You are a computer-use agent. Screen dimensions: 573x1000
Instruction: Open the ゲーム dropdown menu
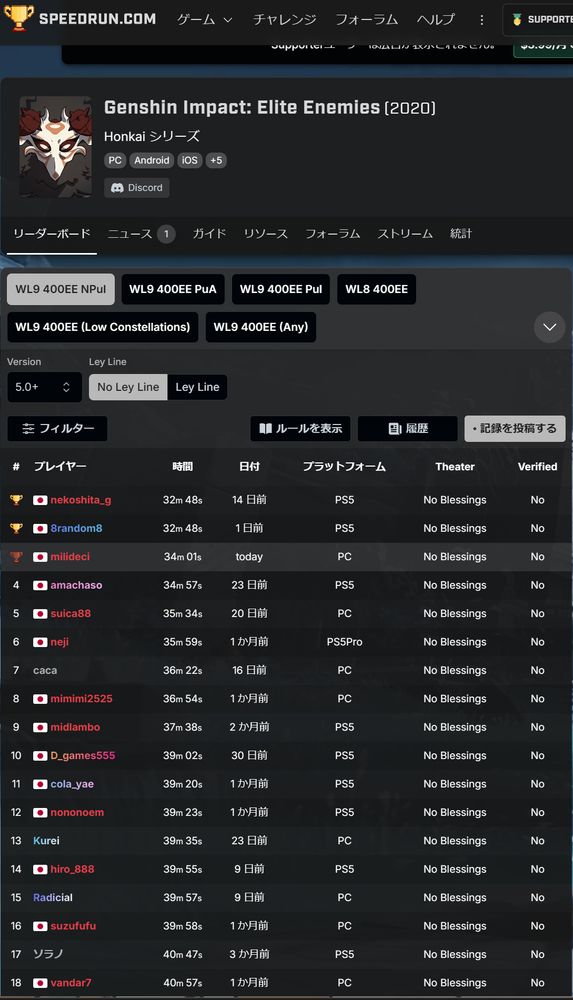tap(205, 20)
